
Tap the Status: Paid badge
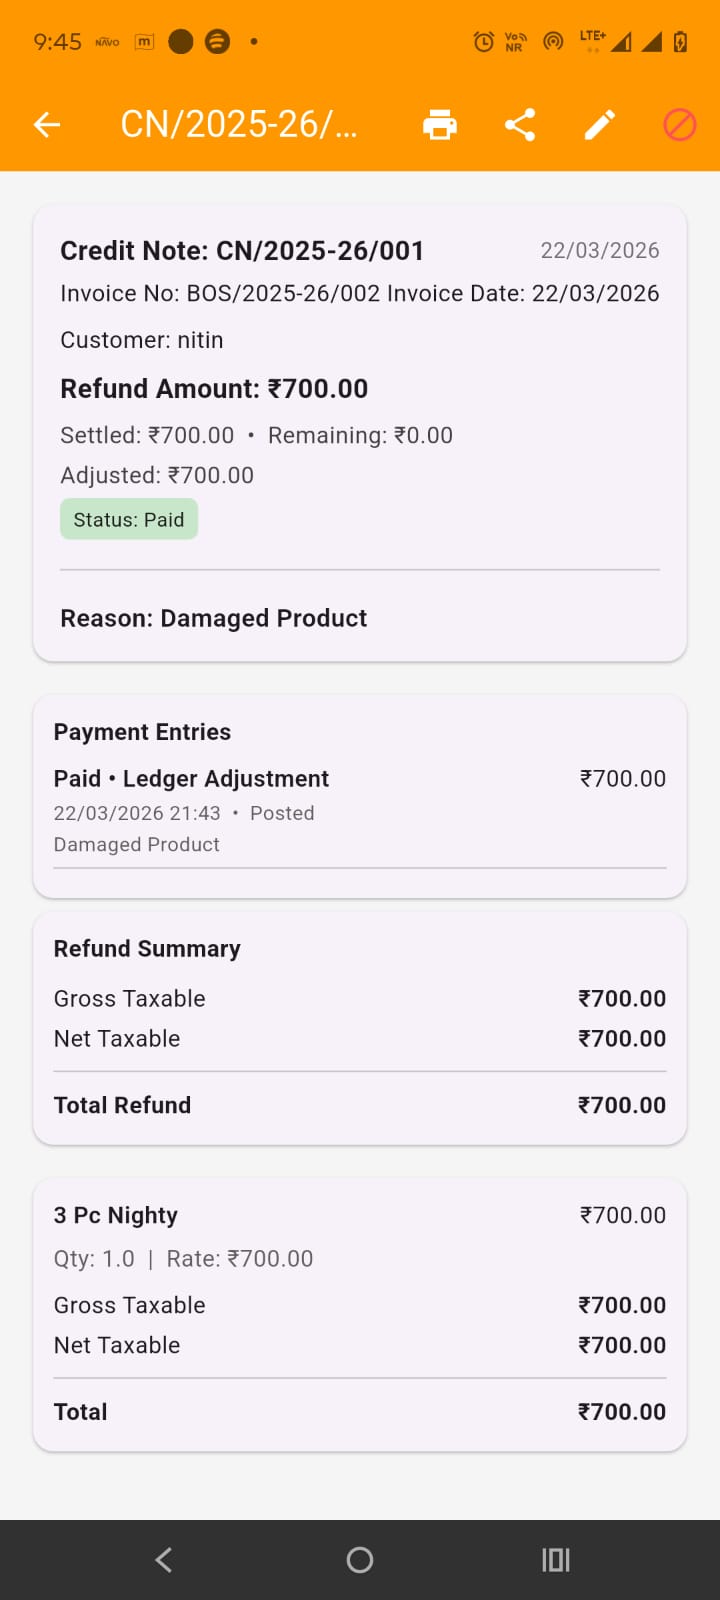[129, 520]
